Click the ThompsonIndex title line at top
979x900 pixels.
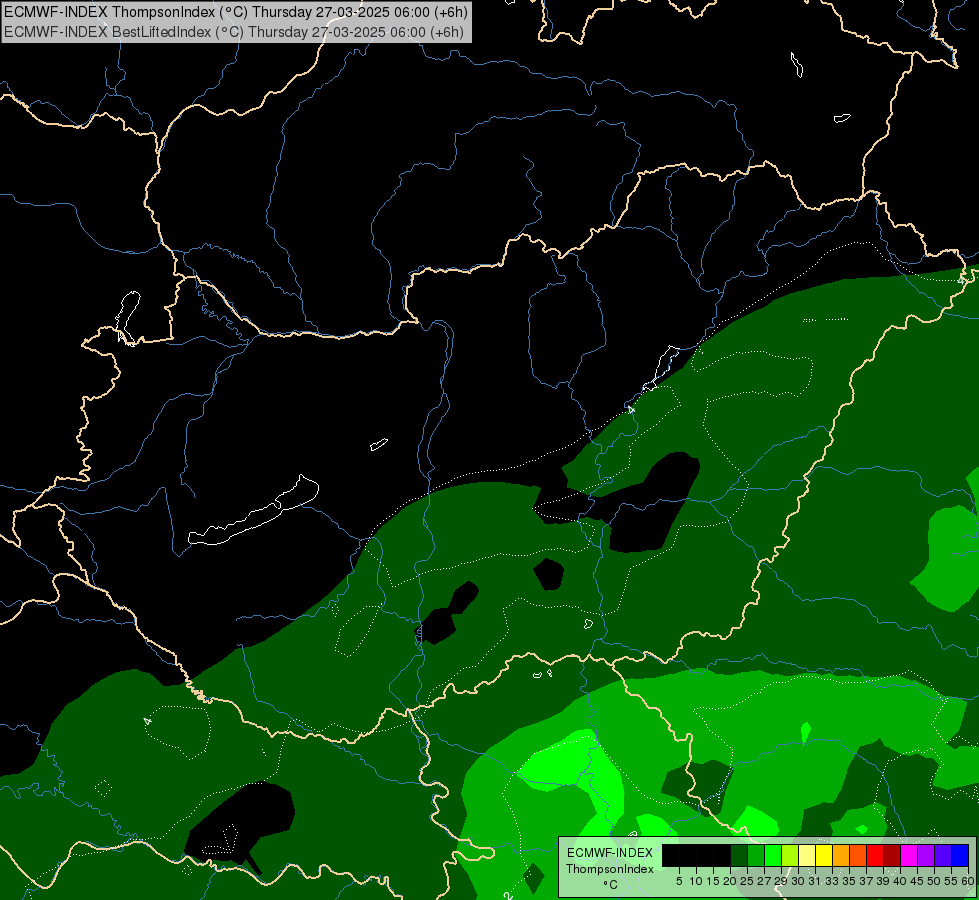click(236, 11)
